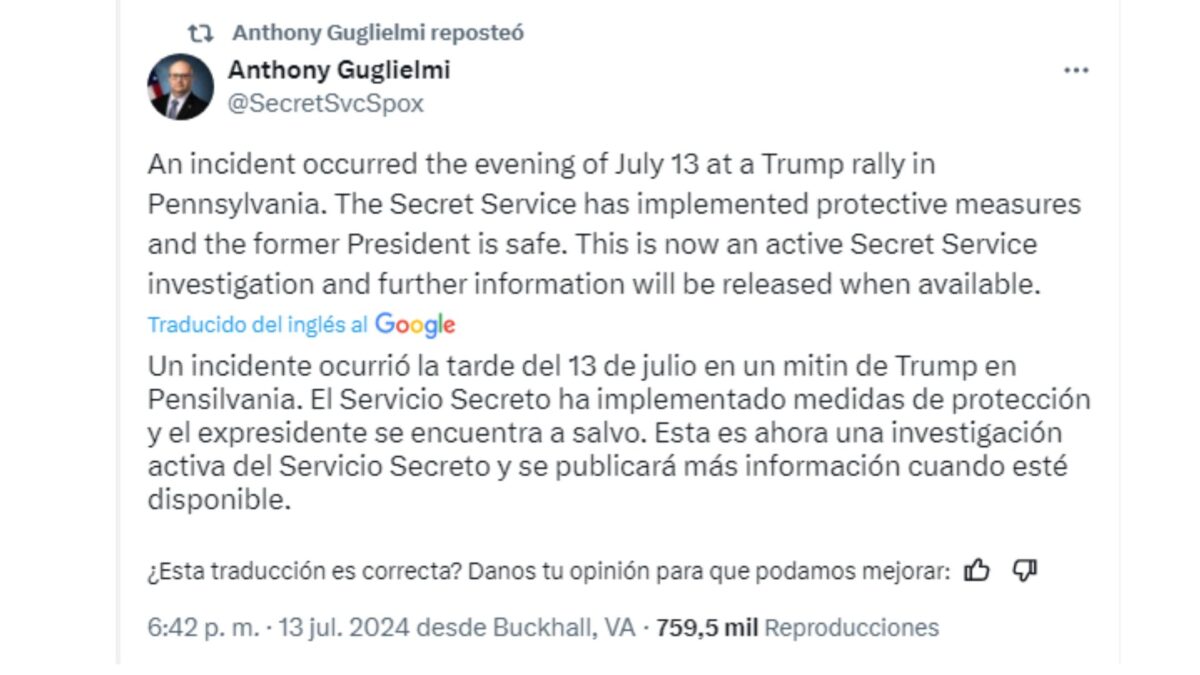The height and width of the screenshot is (675, 1200).
Task: Toggle translation approval with the like icon
Action: [x=975, y=570]
